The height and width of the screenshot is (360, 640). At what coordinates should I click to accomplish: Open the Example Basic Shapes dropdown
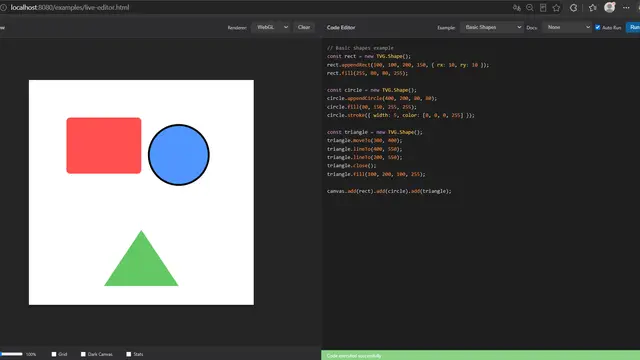[x=492, y=27]
